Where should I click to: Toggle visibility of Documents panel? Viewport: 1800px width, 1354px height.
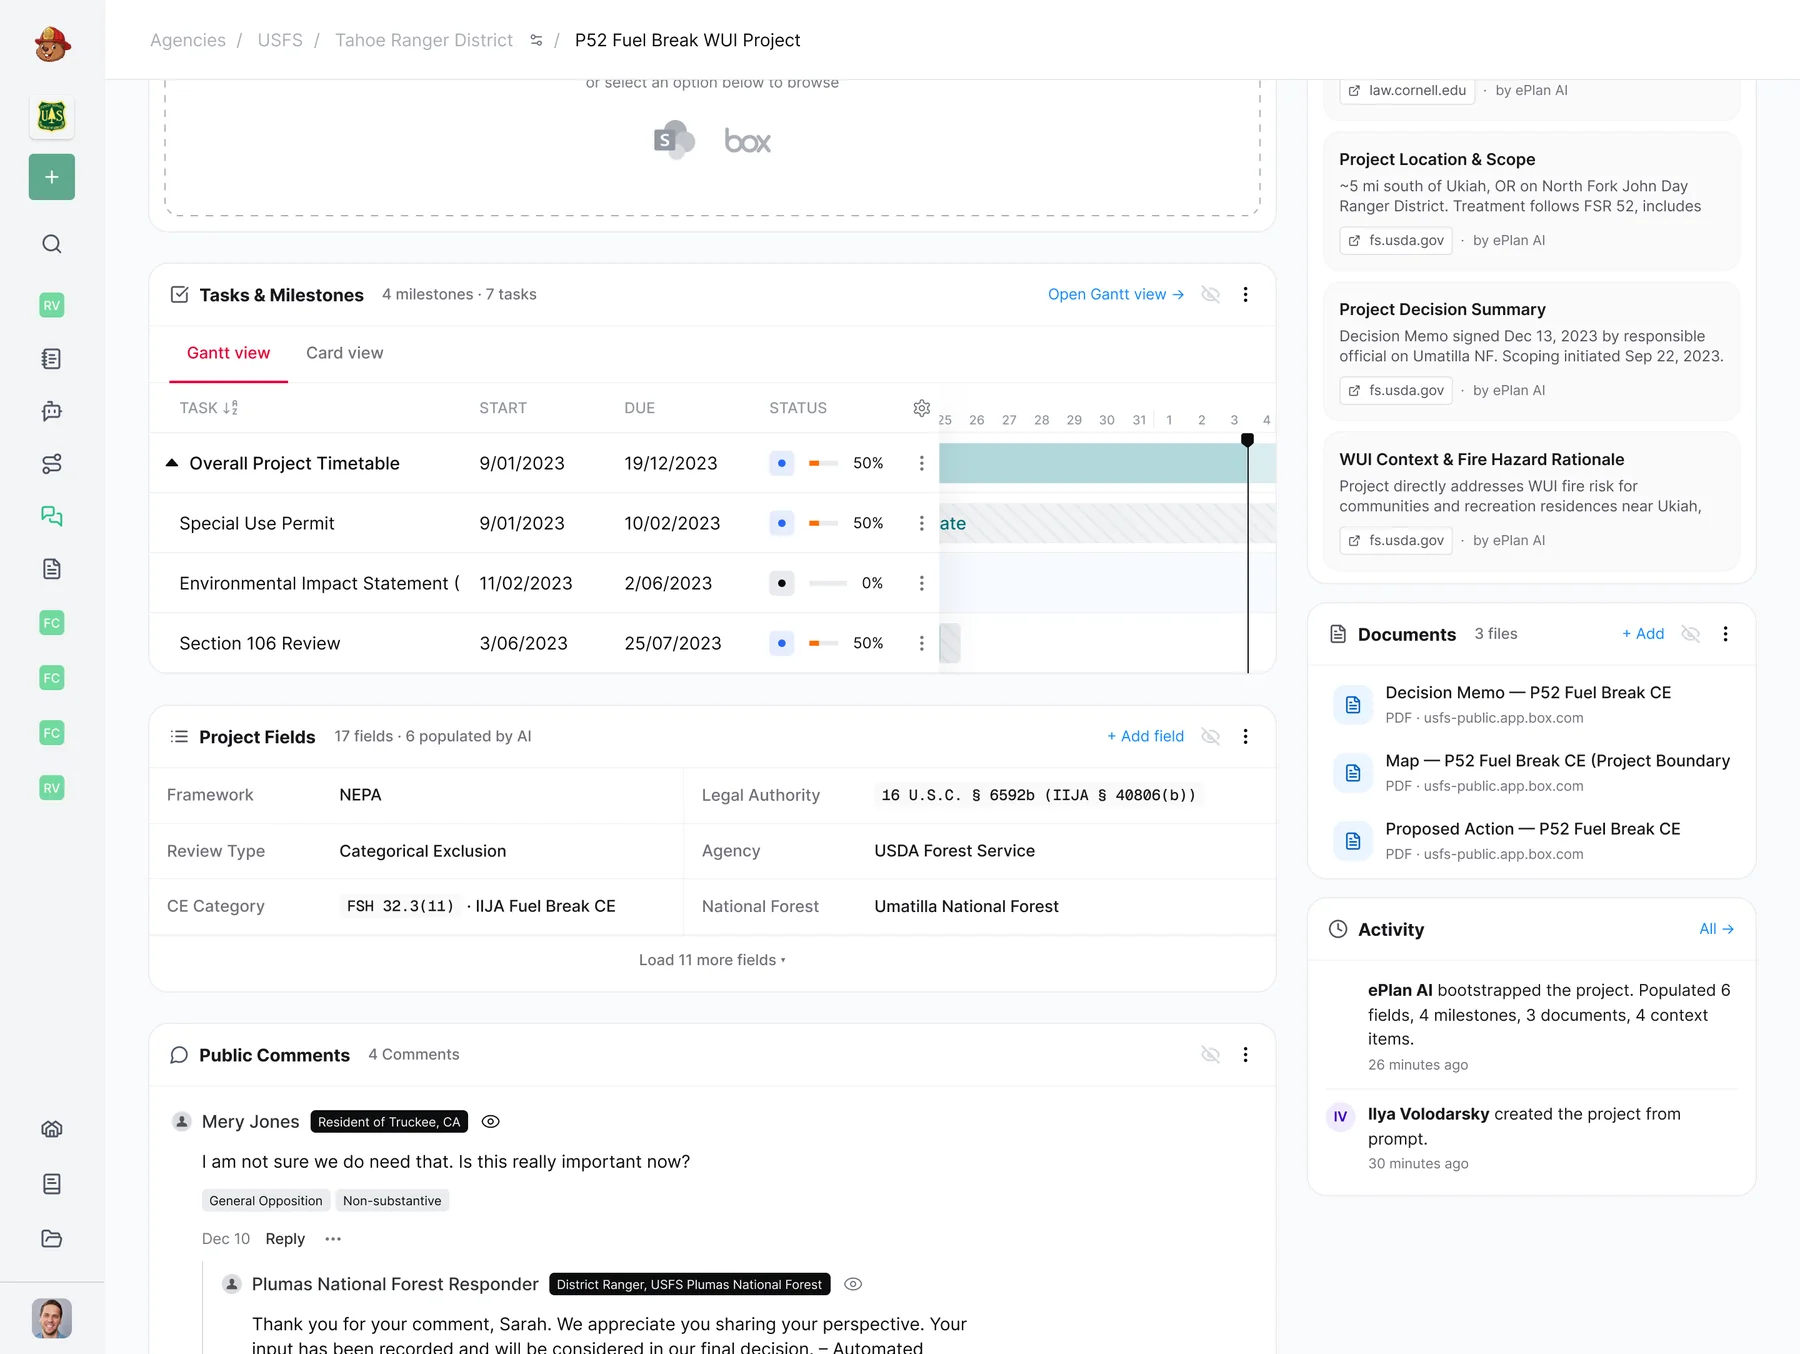pyautogui.click(x=1690, y=634)
